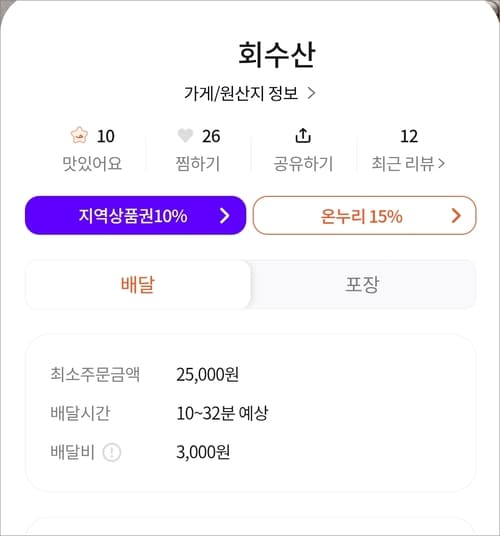Image resolution: width=500 pixels, height=536 pixels.
Task: Click the 맛있어요 count 10
Action: [x=106, y=136]
